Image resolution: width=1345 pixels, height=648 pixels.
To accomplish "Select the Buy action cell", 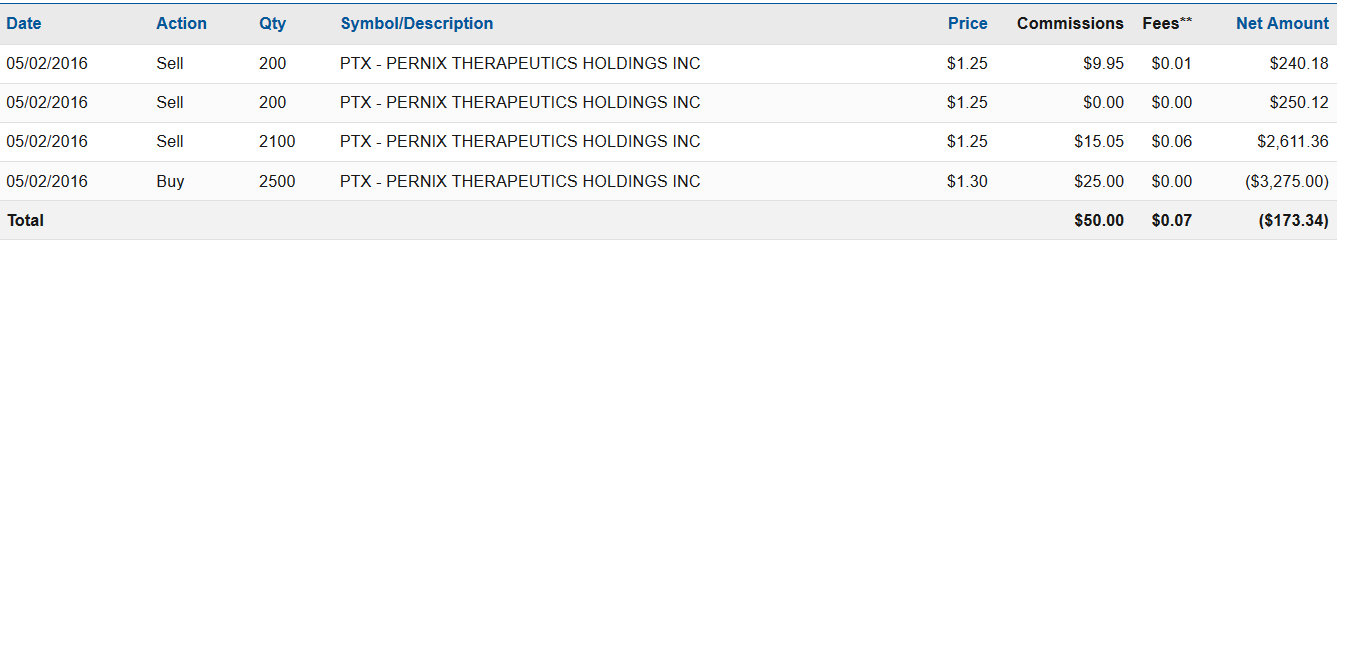I will (x=170, y=181).
